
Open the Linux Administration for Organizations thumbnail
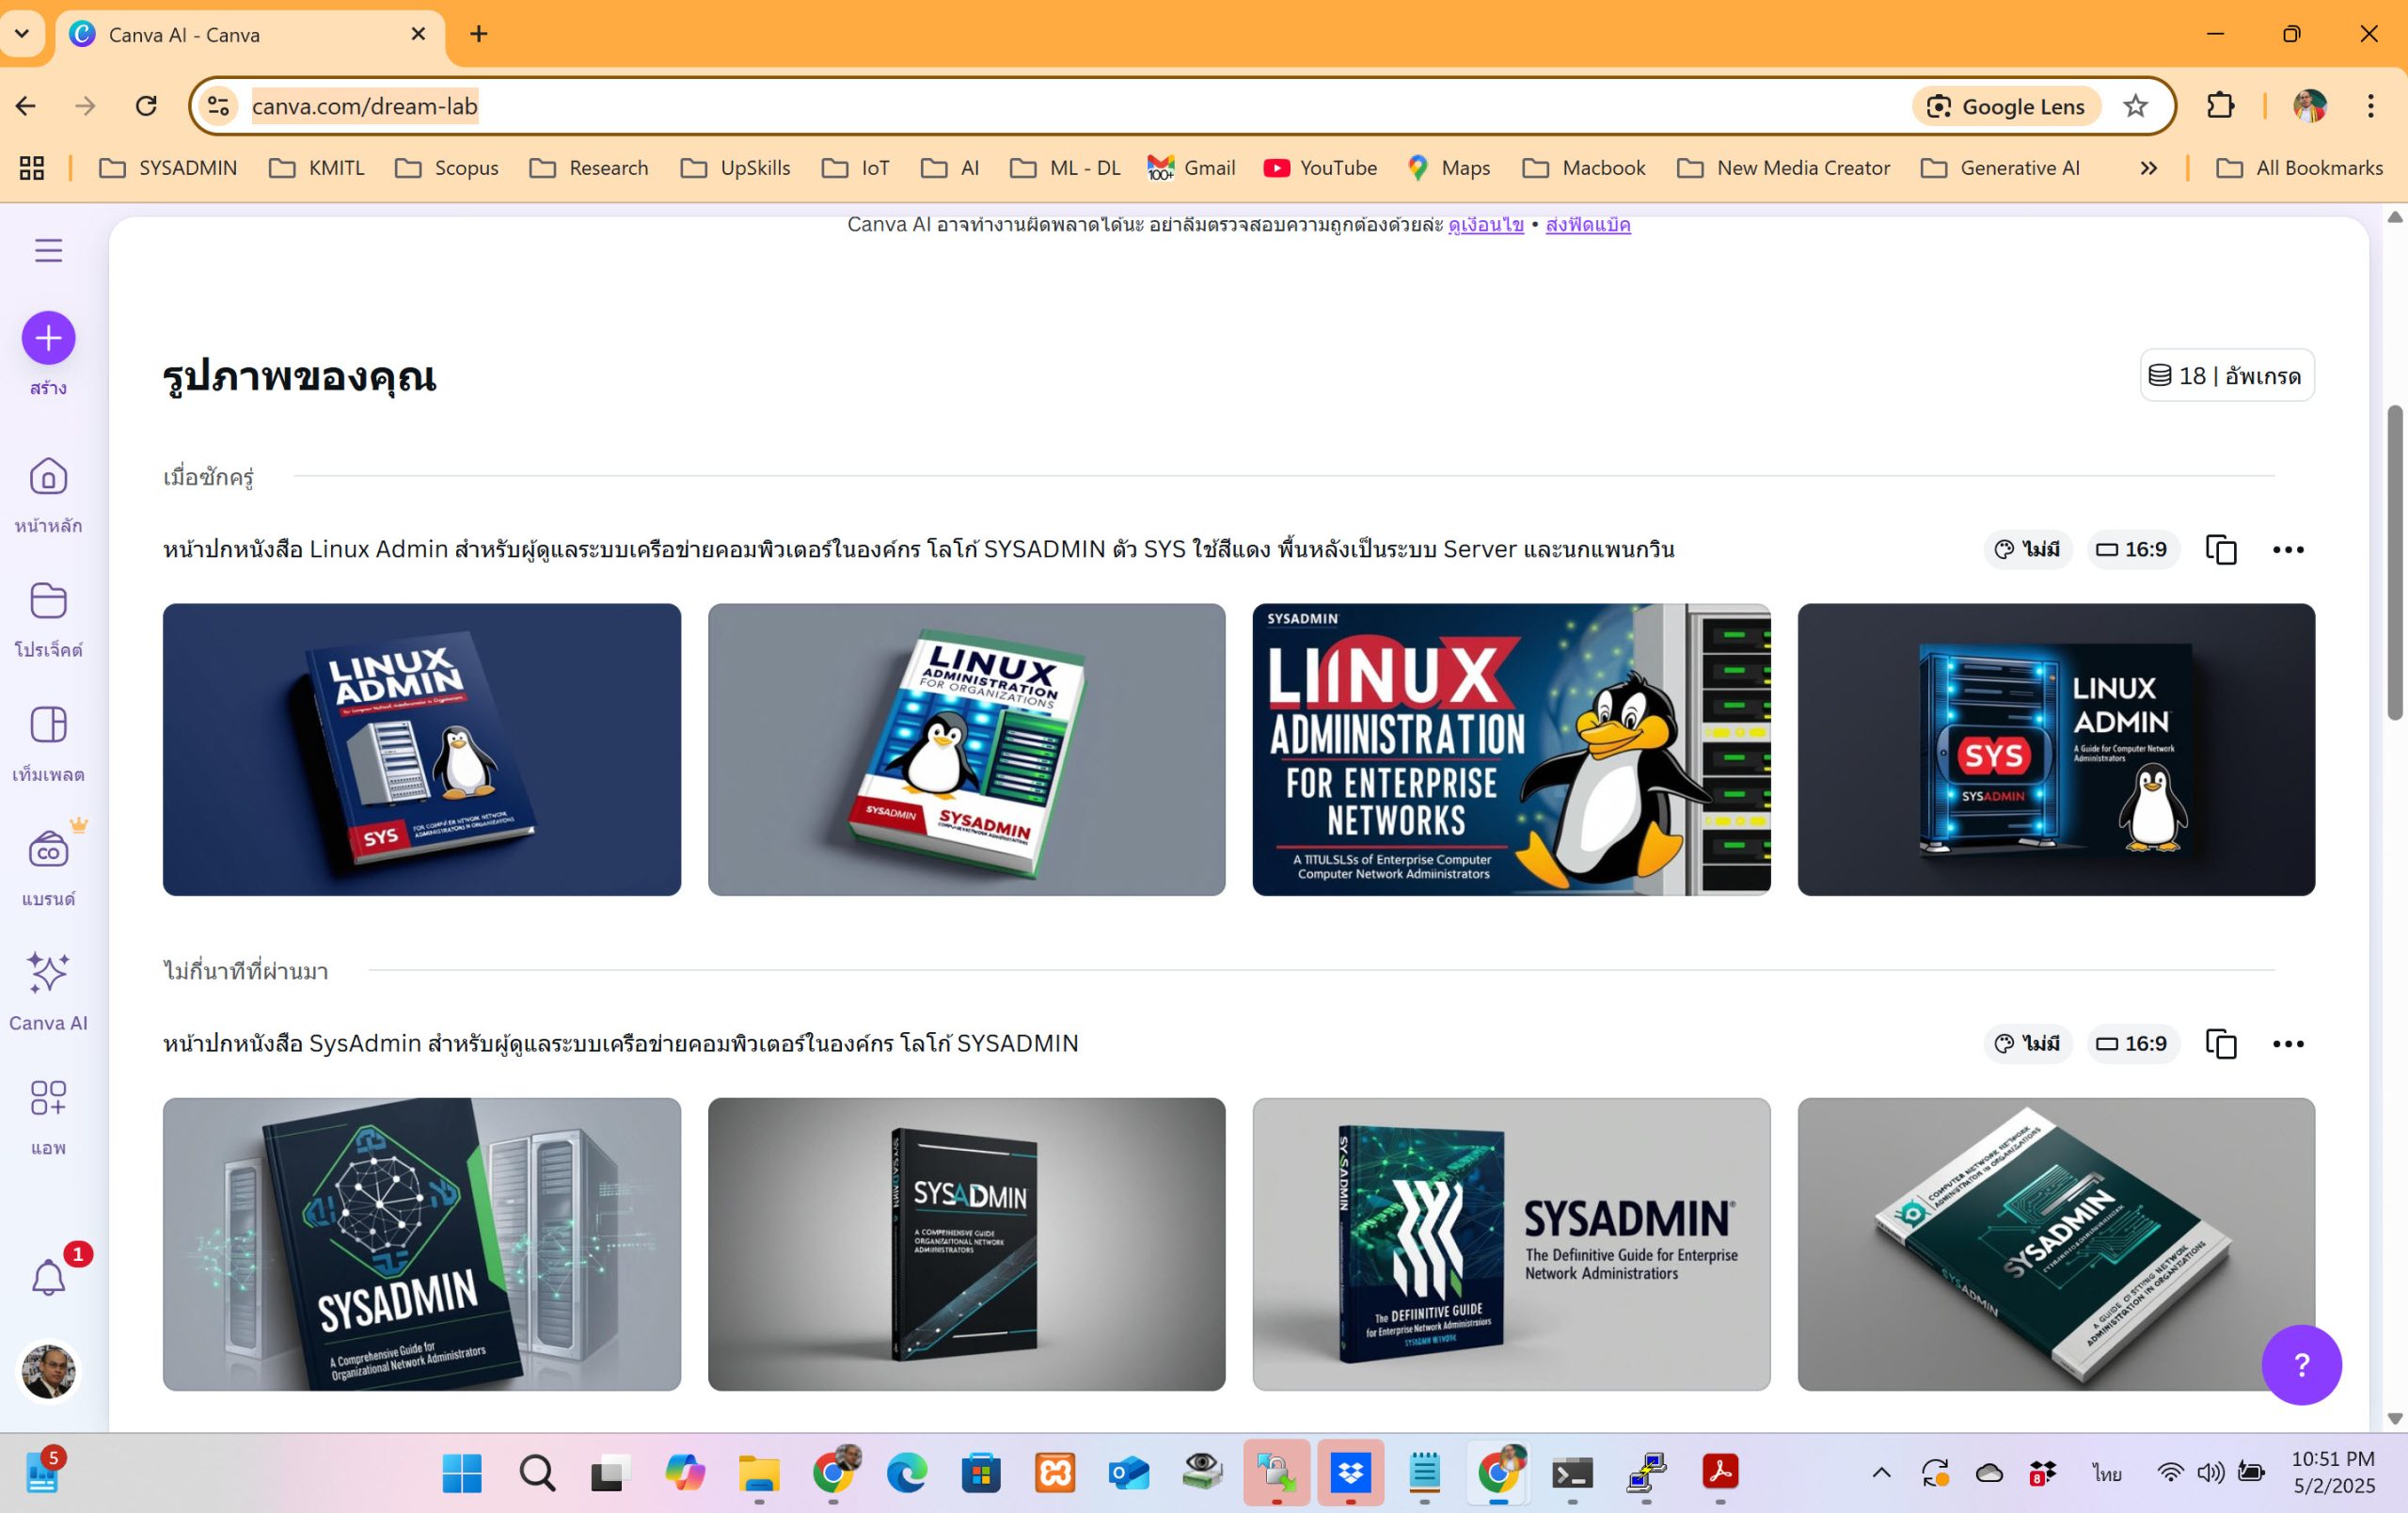(966, 749)
